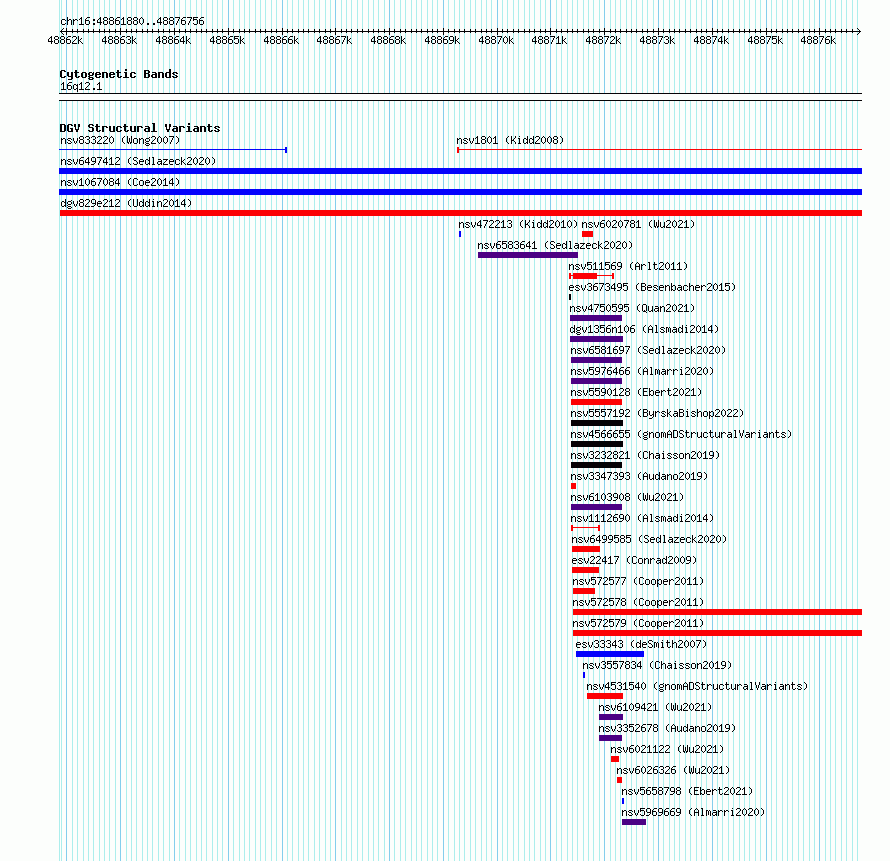Click the nsv3352678 (Audano2019) label

click(x=667, y=728)
